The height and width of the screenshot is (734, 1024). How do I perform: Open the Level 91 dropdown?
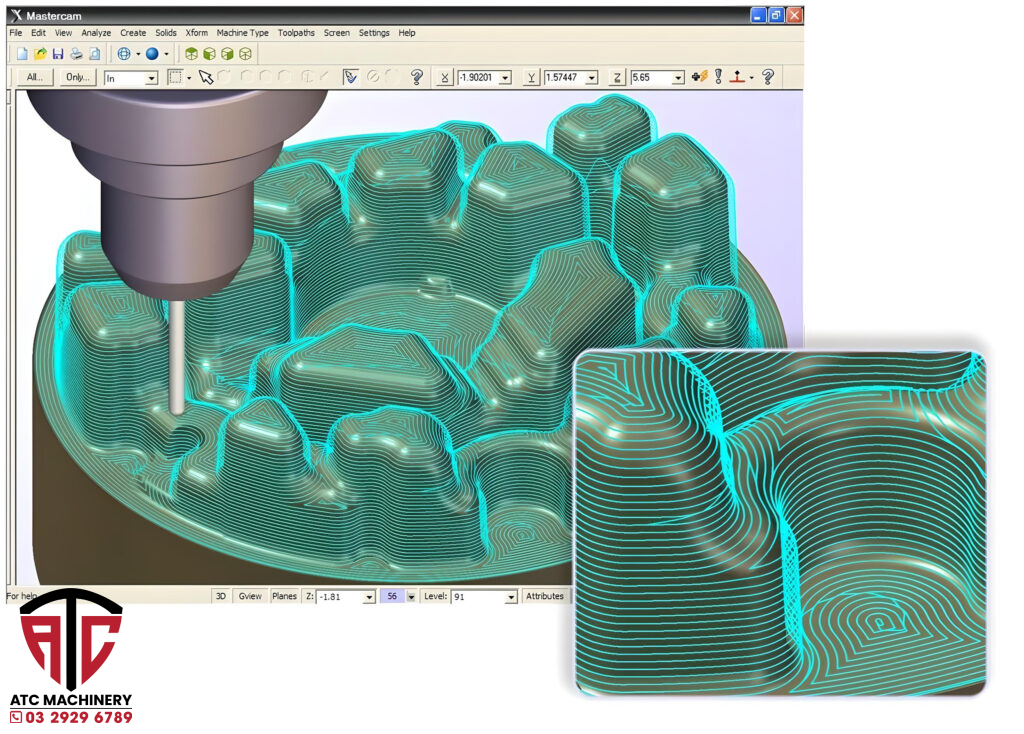[511, 597]
